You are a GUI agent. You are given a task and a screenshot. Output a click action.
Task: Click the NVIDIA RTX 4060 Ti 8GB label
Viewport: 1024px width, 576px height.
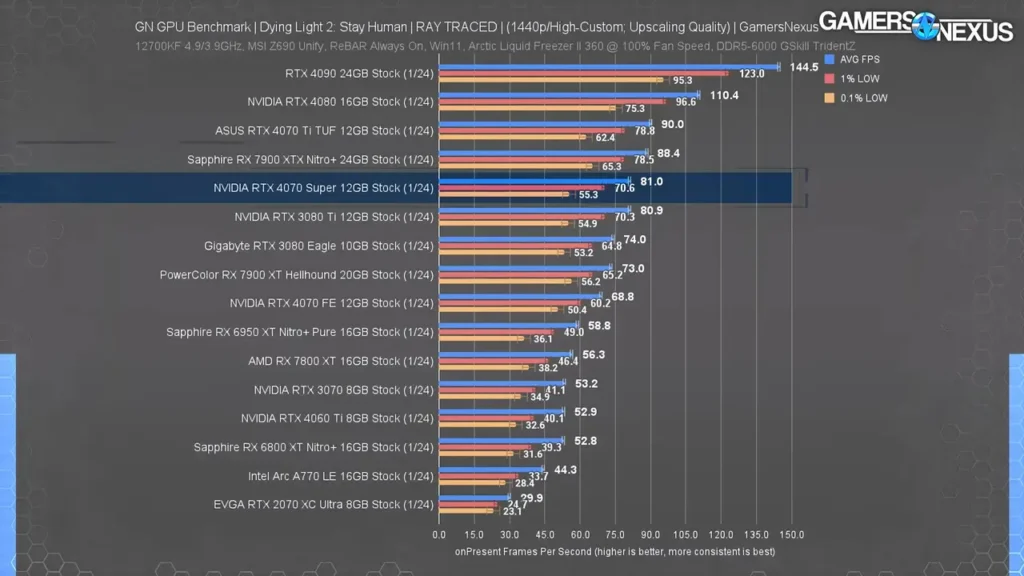click(x=337, y=418)
